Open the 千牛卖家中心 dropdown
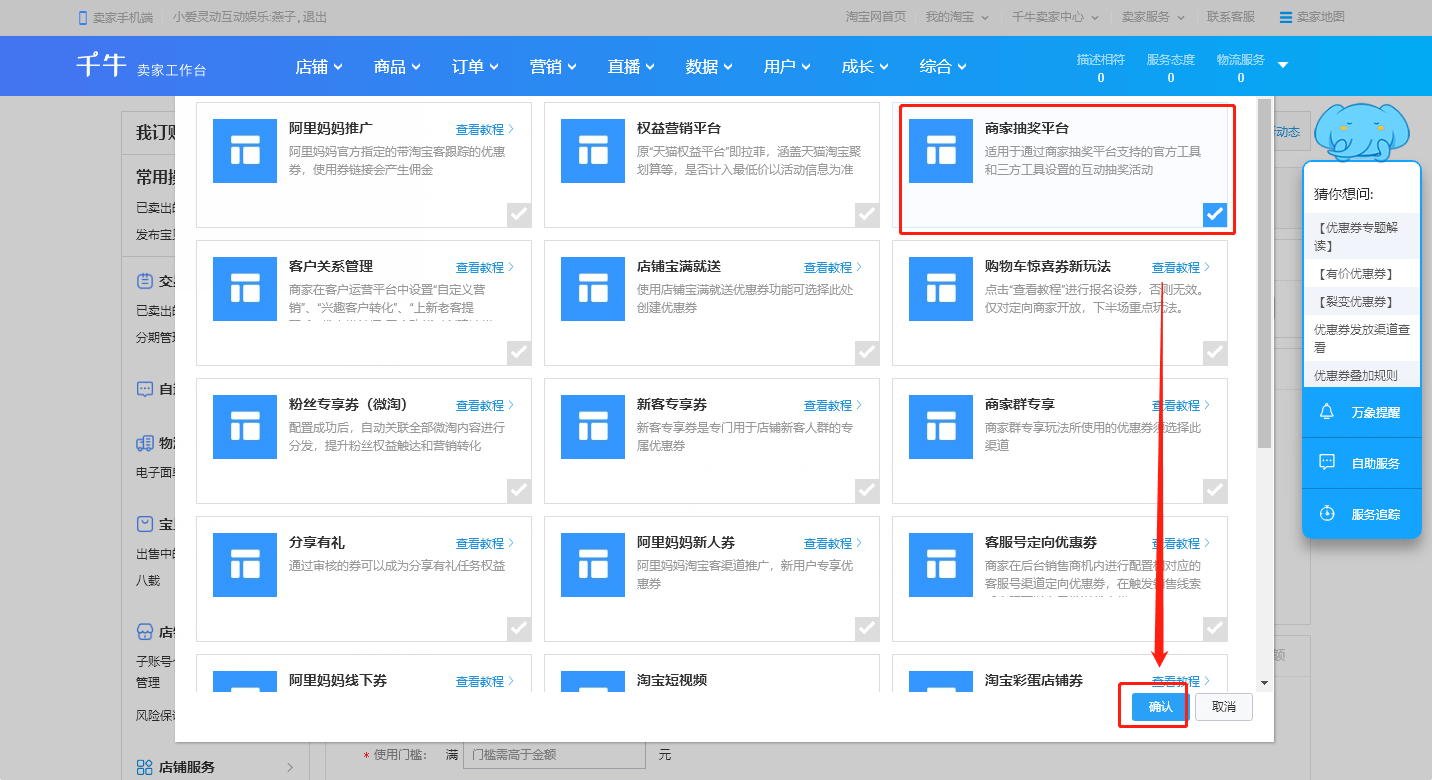Image resolution: width=1432 pixels, height=780 pixels. 1055,17
